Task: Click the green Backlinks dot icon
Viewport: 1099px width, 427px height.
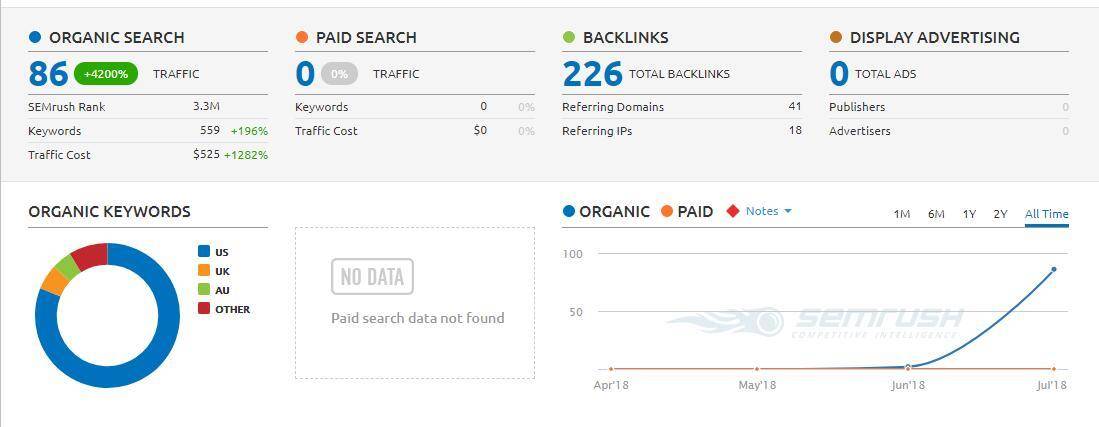Action: (569, 38)
